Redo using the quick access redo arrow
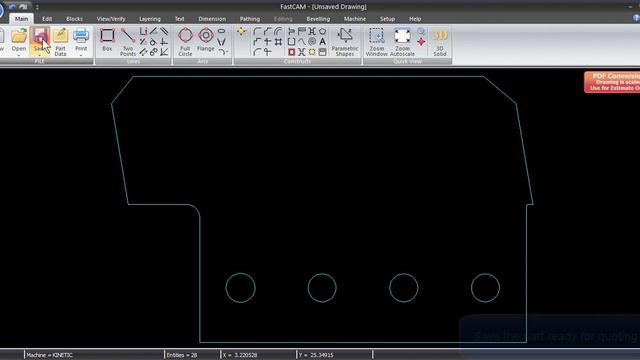Screen dimensions: 640x360 click(x=23, y=7)
